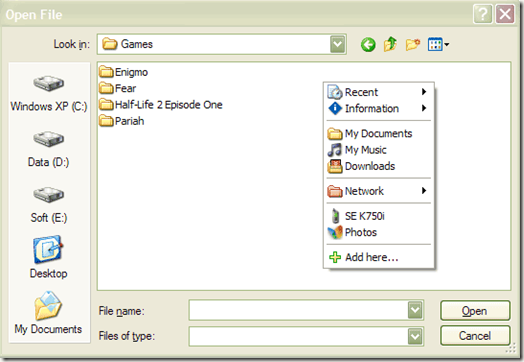Create a new folder

413,44
